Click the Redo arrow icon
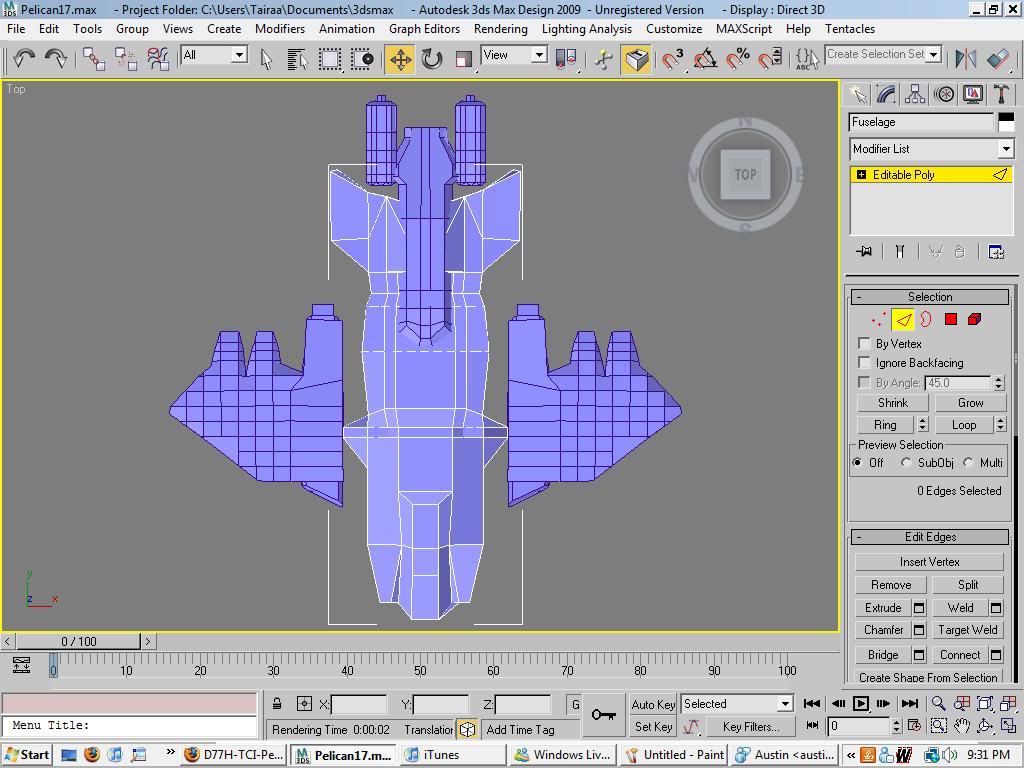 [x=56, y=59]
